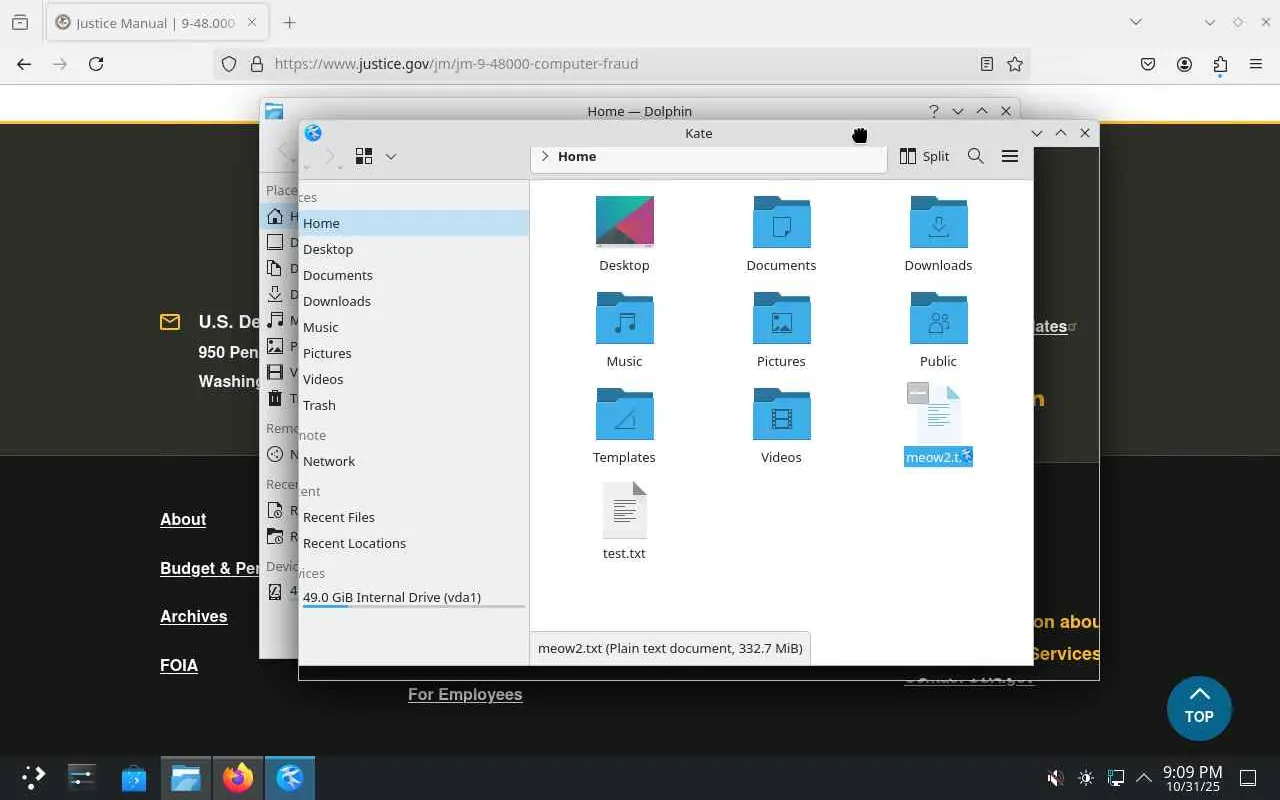Image resolution: width=1280 pixels, height=800 pixels.
Task: Open the Archives link on the webpage
Action: coord(194,616)
